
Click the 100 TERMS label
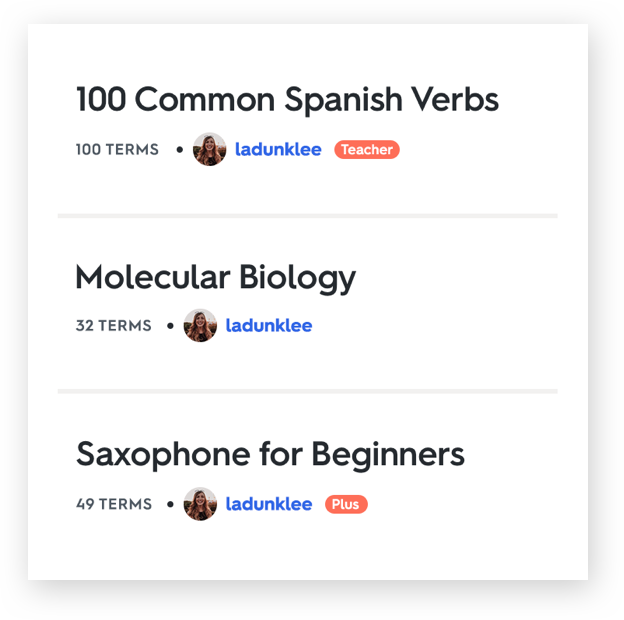[x=117, y=150]
